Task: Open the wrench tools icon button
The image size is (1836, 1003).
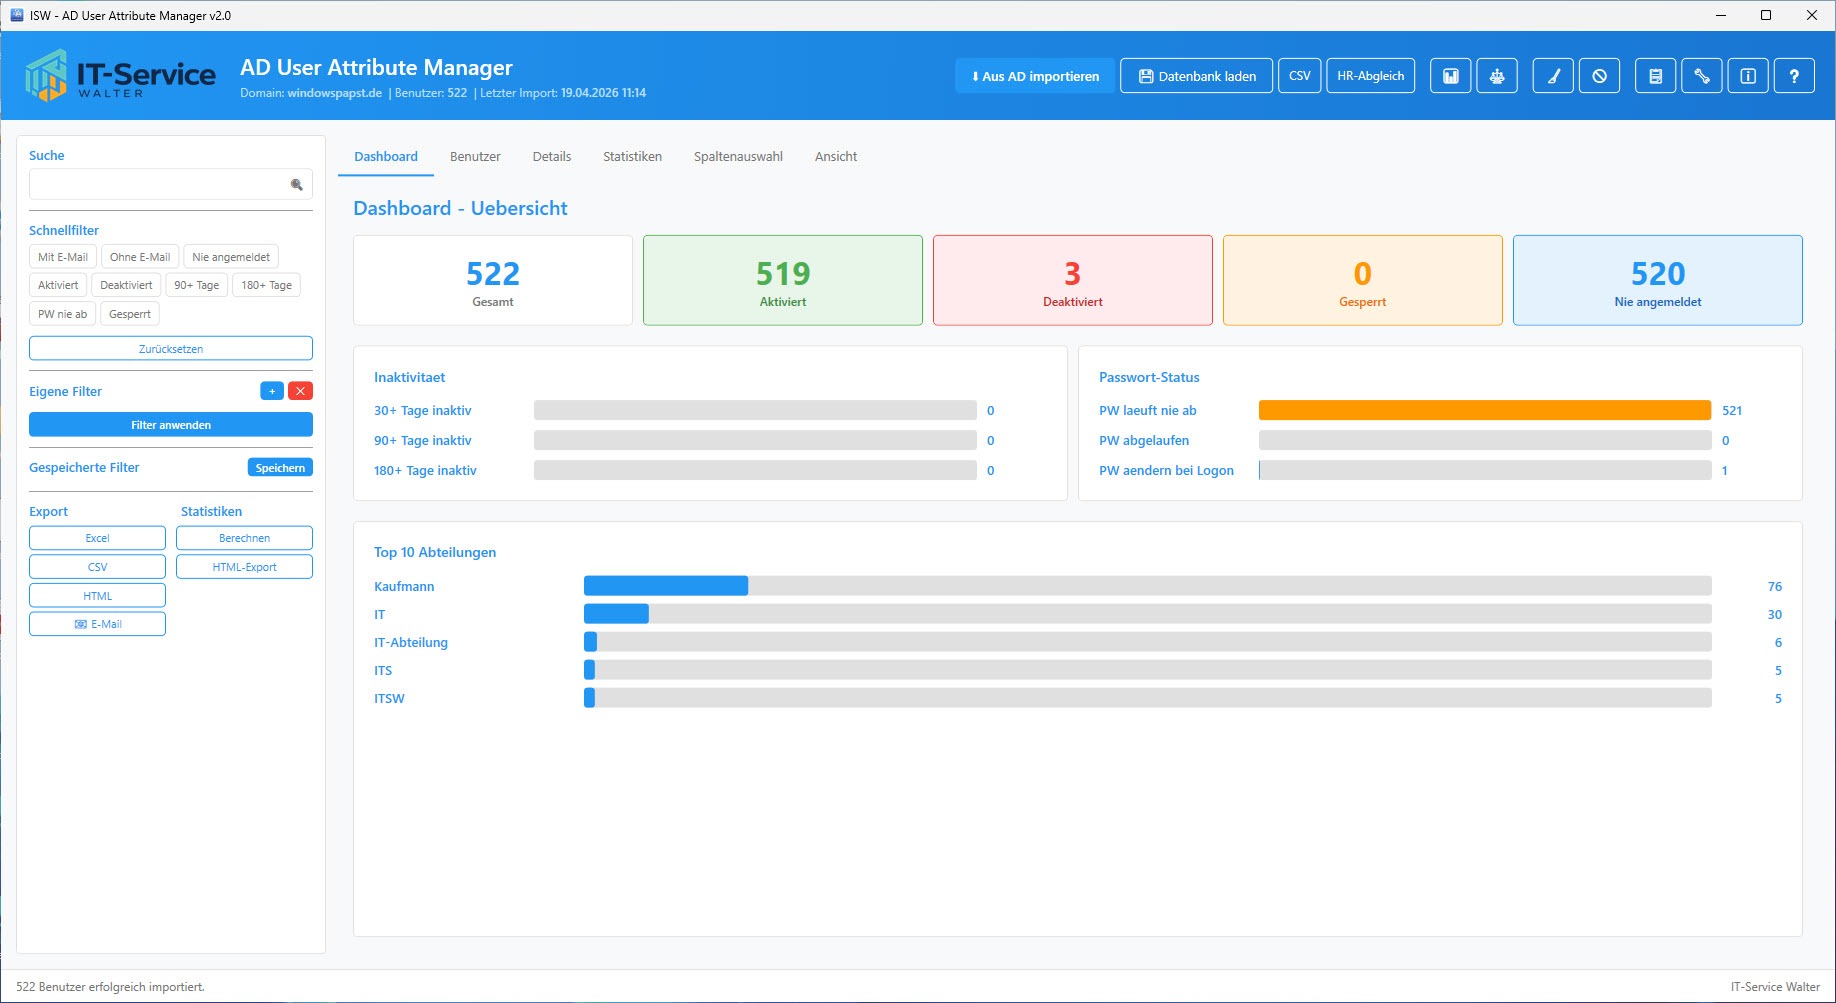Action: pos(1701,76)
